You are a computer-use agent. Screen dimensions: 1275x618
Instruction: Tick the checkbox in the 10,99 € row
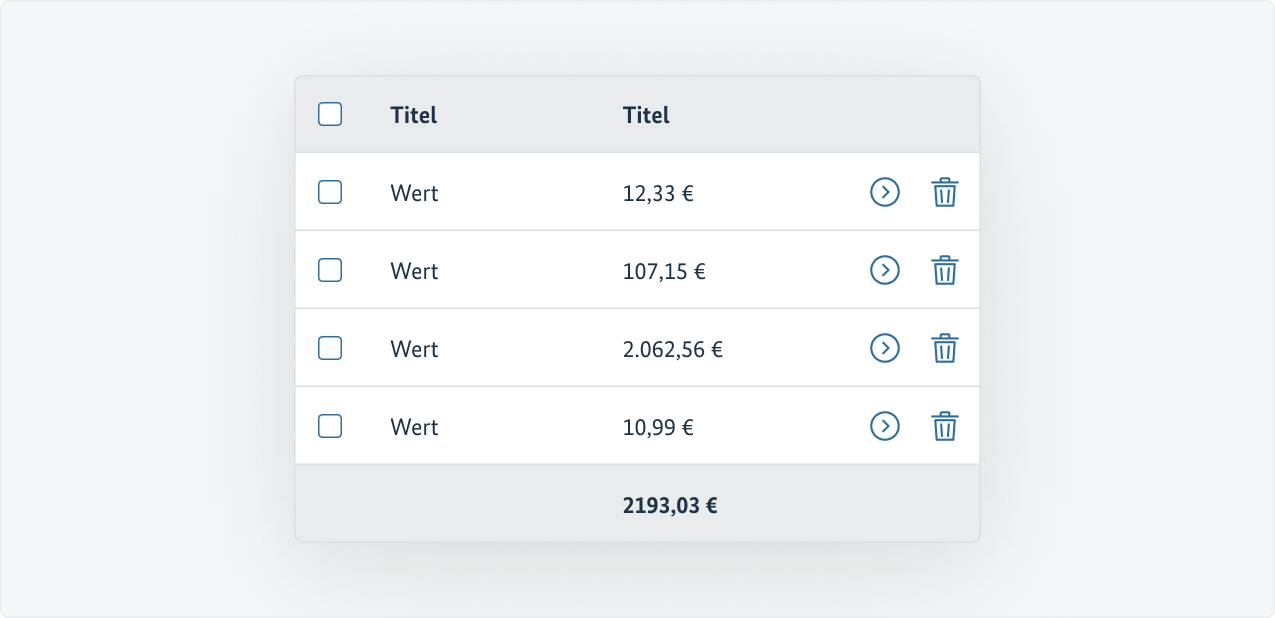coord(330,426)
